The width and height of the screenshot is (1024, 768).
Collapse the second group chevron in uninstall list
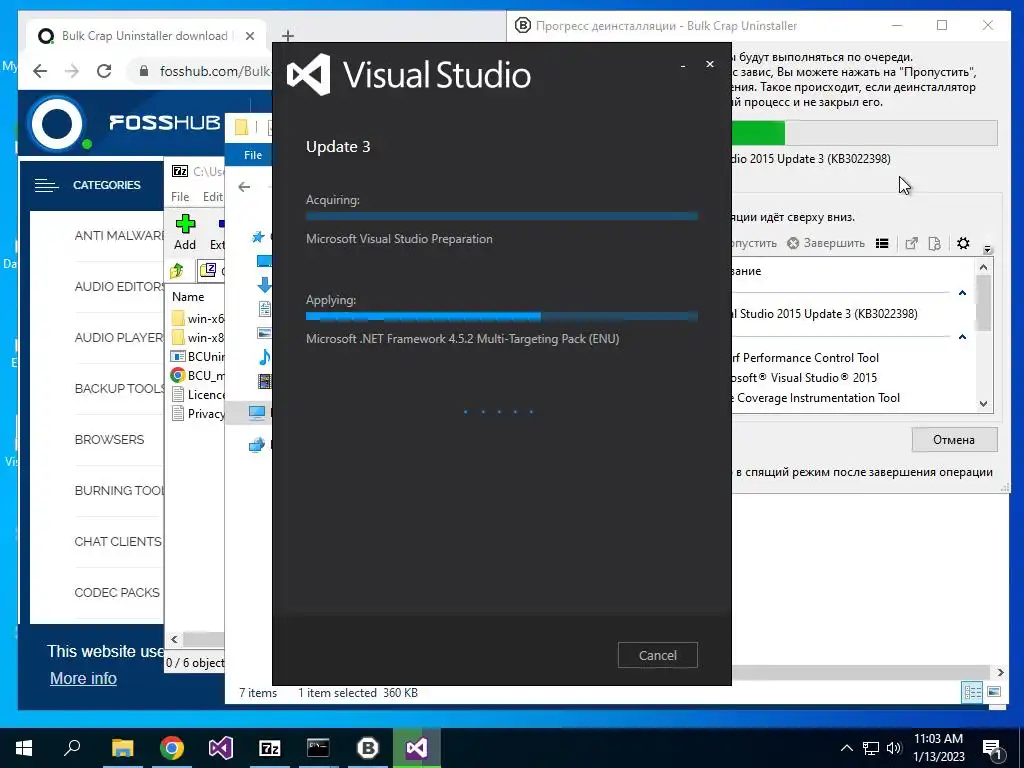(962, 337)
